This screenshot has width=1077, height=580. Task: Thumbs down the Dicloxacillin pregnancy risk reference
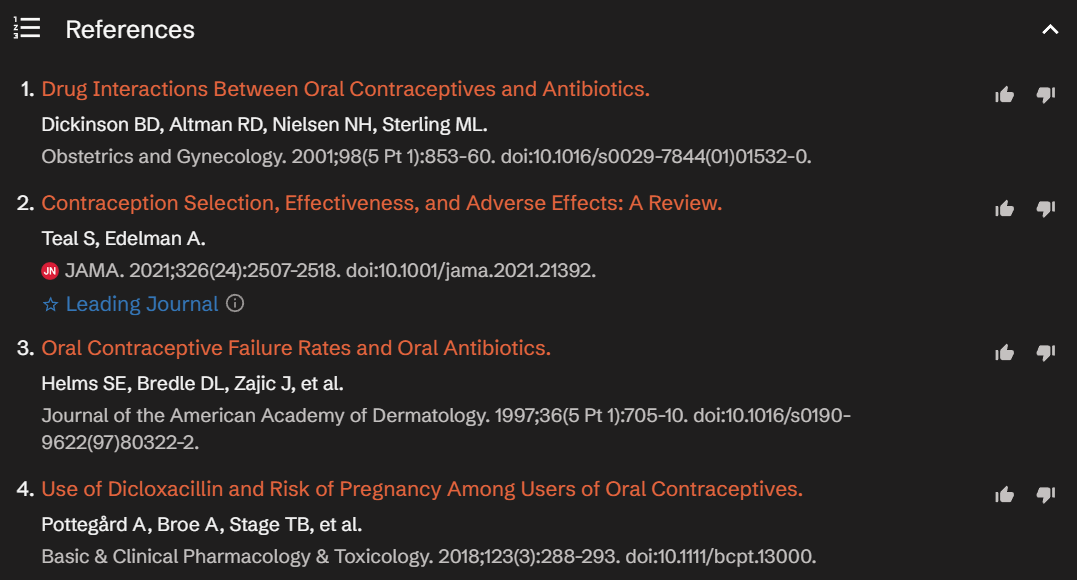pyautogui.click(x=1046, y=495)
